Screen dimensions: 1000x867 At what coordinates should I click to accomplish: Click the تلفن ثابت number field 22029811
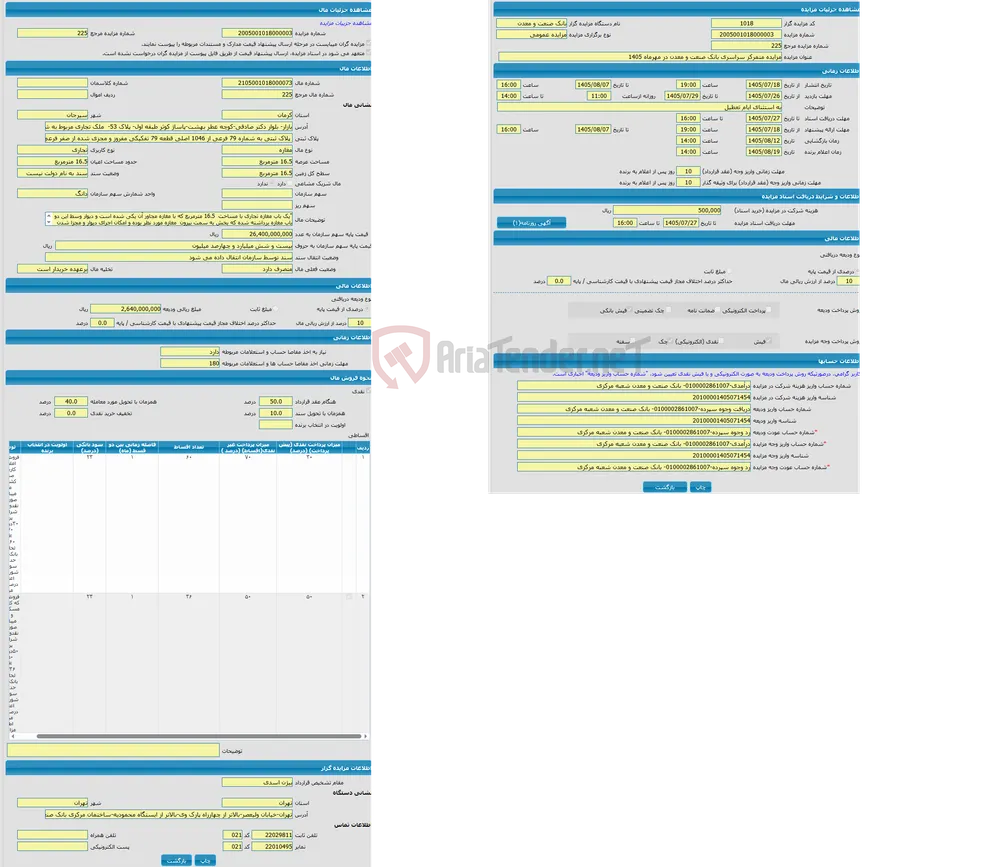click(x=272, y=834)
